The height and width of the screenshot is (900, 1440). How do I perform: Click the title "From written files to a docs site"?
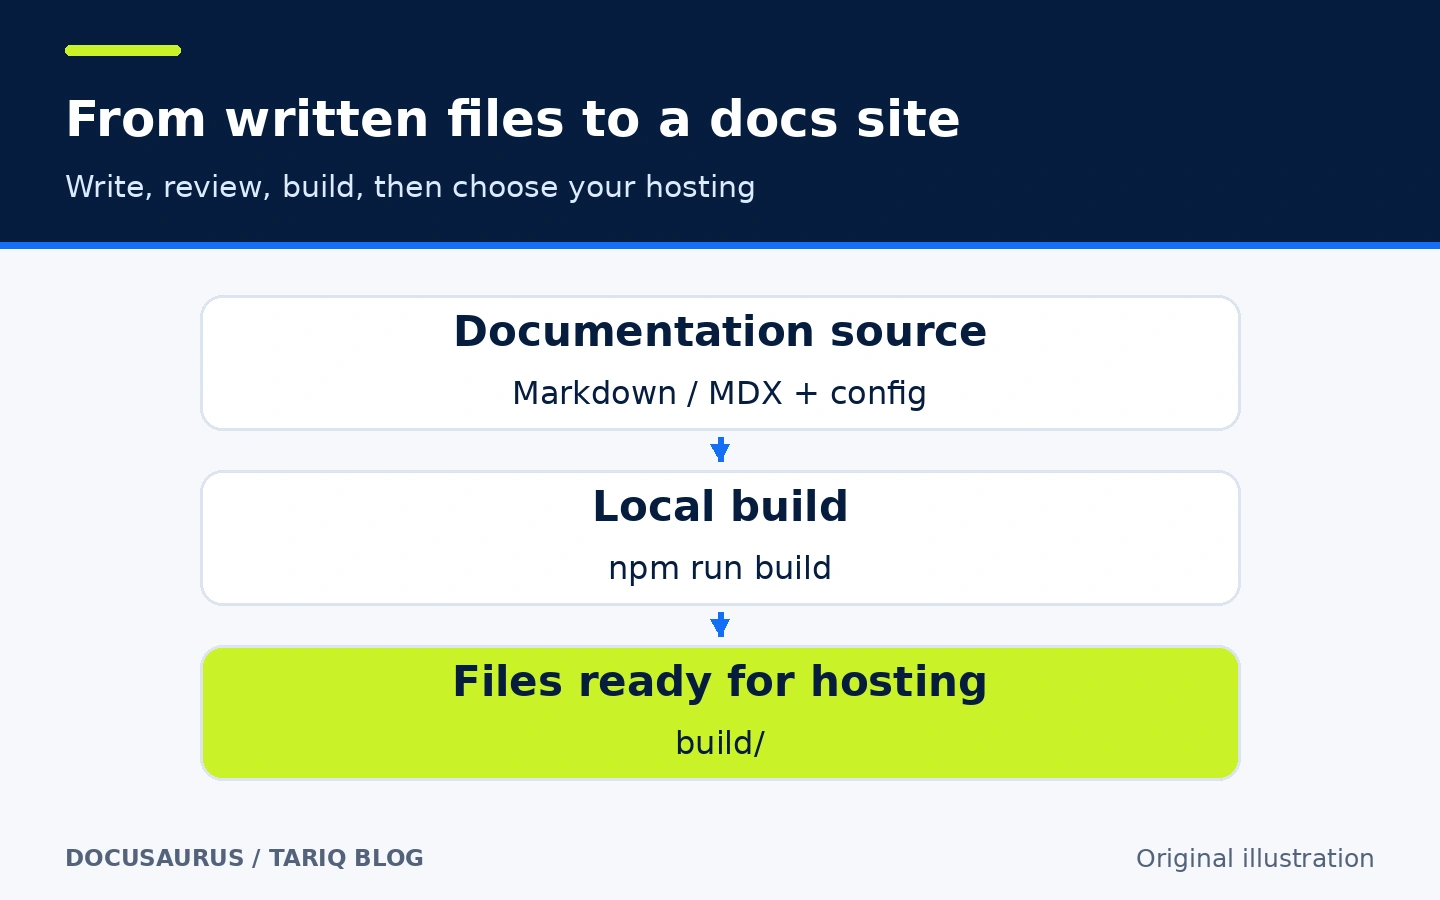(x=512, y=119)
